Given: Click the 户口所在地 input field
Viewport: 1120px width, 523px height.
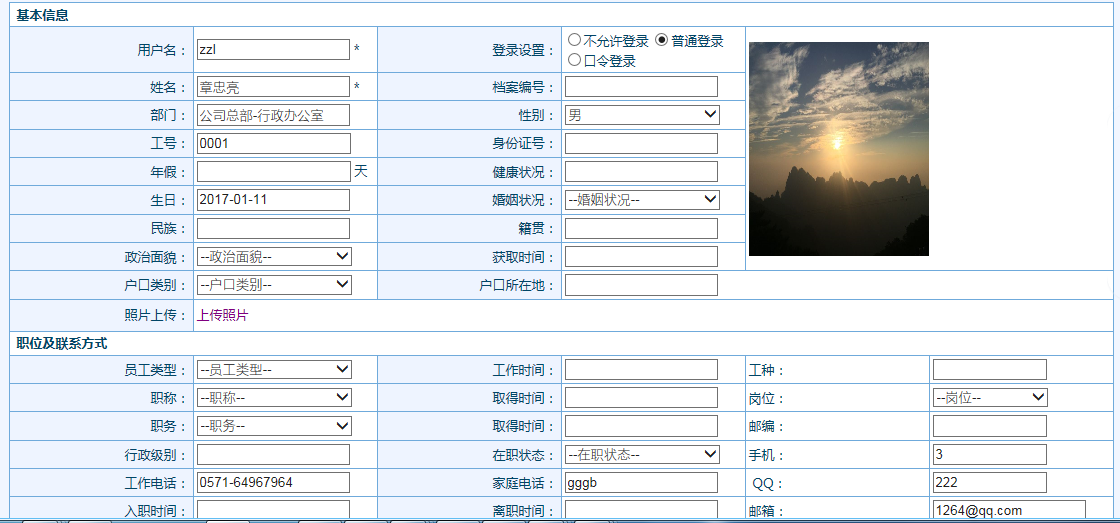Looking at the screenshot, I should pyautogui.click(x=641, y=285).
